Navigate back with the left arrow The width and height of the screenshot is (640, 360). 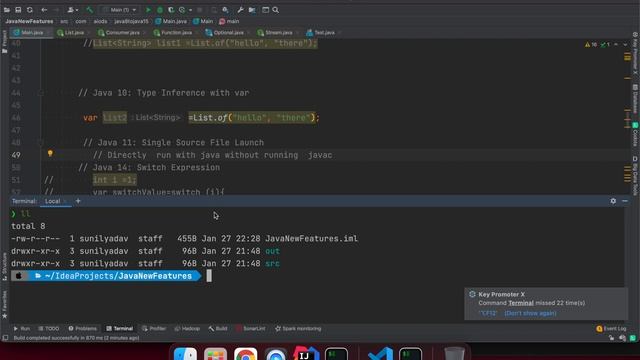click(44, 10)
